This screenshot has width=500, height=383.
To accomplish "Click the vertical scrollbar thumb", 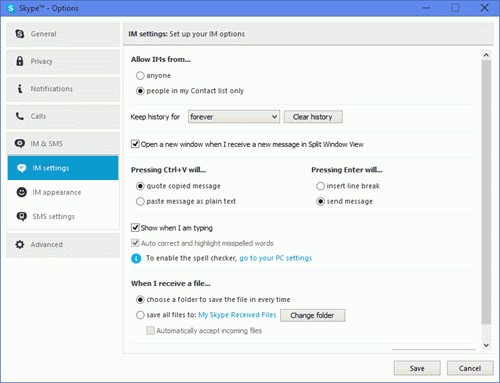I will 486,192.
